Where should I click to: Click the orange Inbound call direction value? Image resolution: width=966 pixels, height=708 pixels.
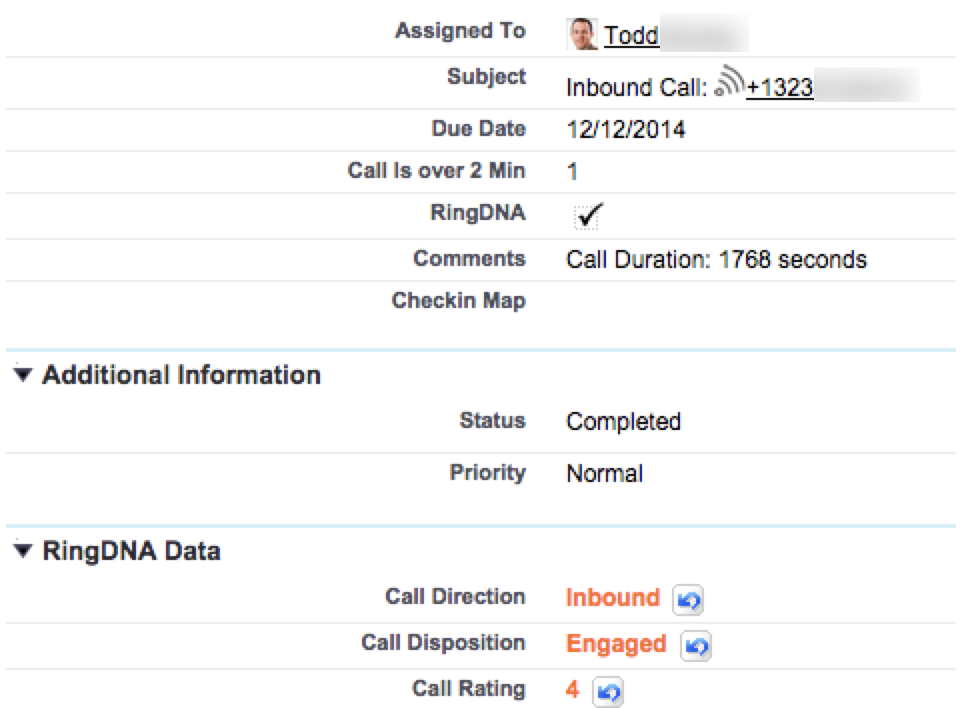point(612,598)
